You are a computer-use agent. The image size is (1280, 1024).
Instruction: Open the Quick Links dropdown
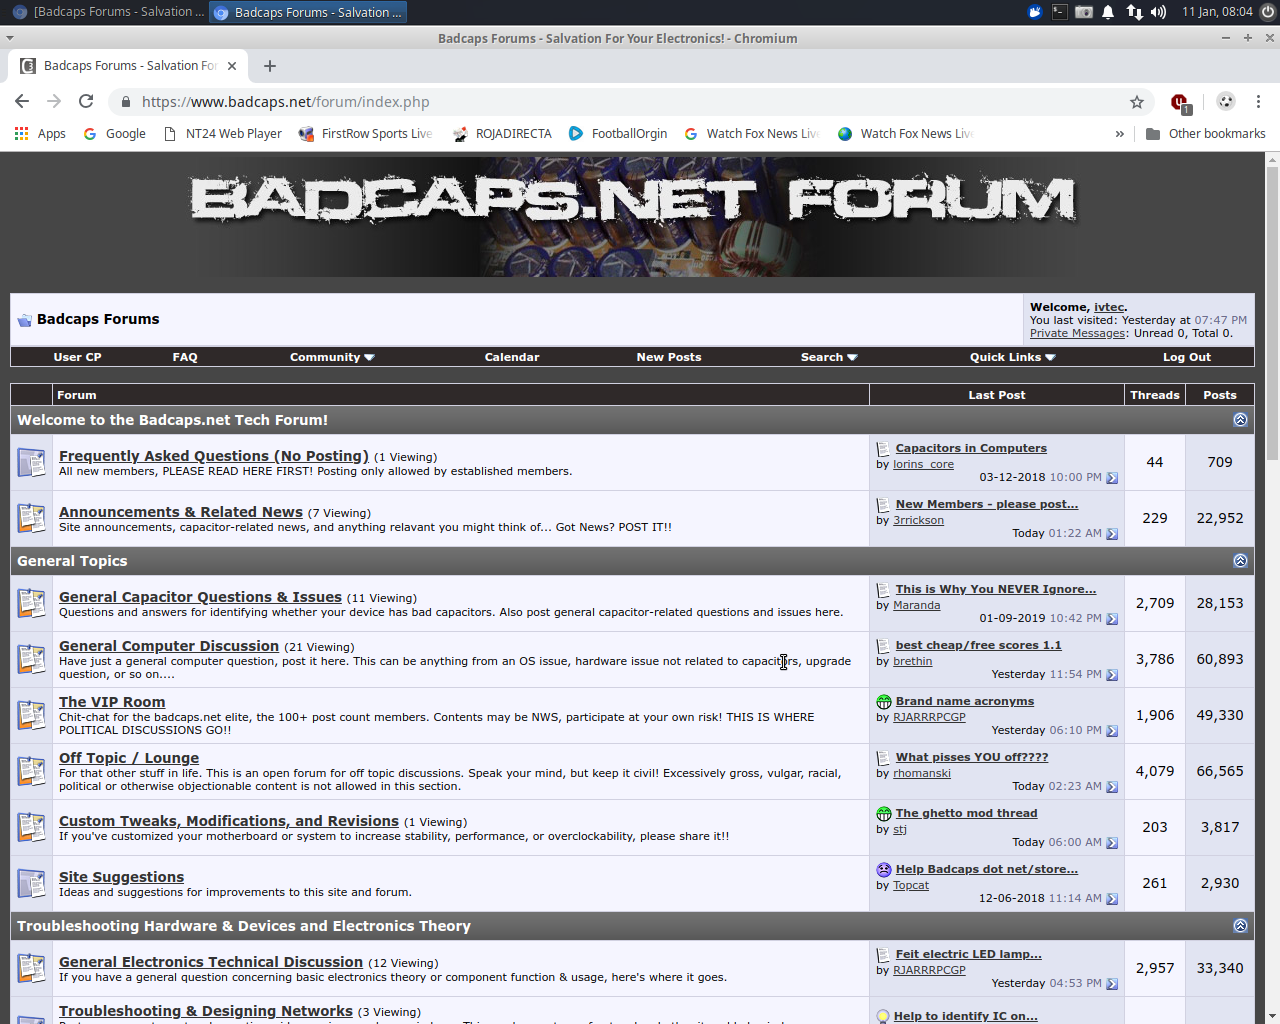tap(1012, 357)
